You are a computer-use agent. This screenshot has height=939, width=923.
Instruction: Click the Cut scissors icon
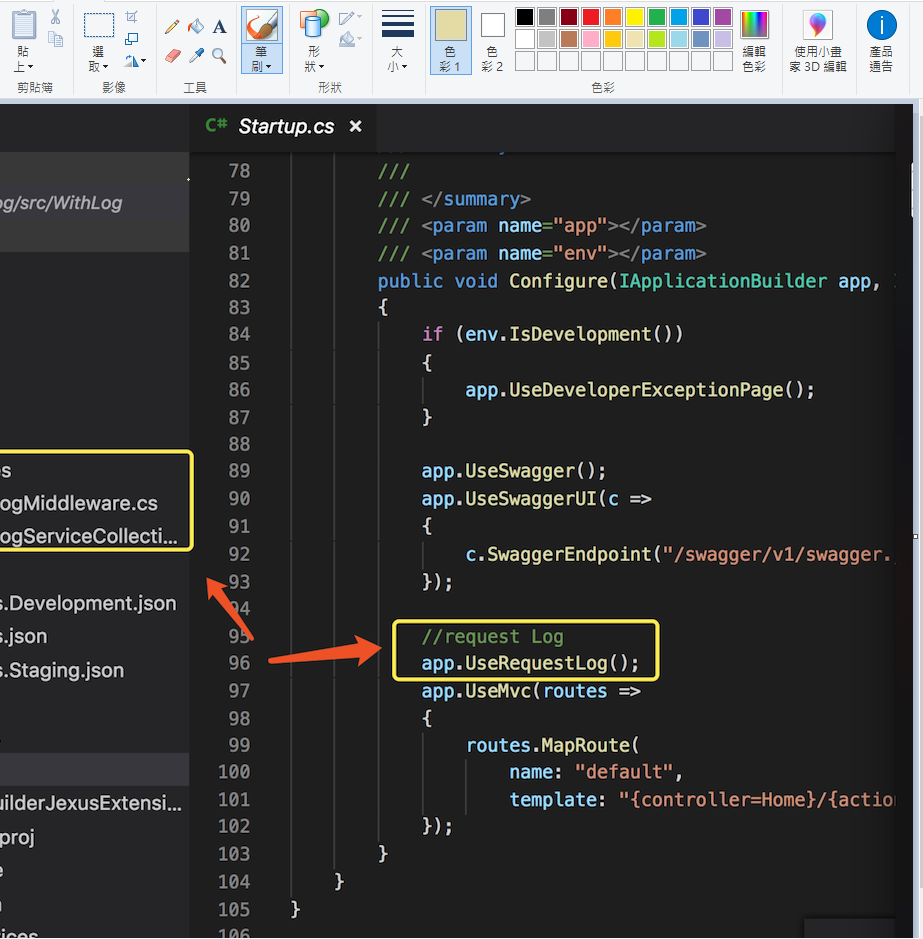coord(55,17)
